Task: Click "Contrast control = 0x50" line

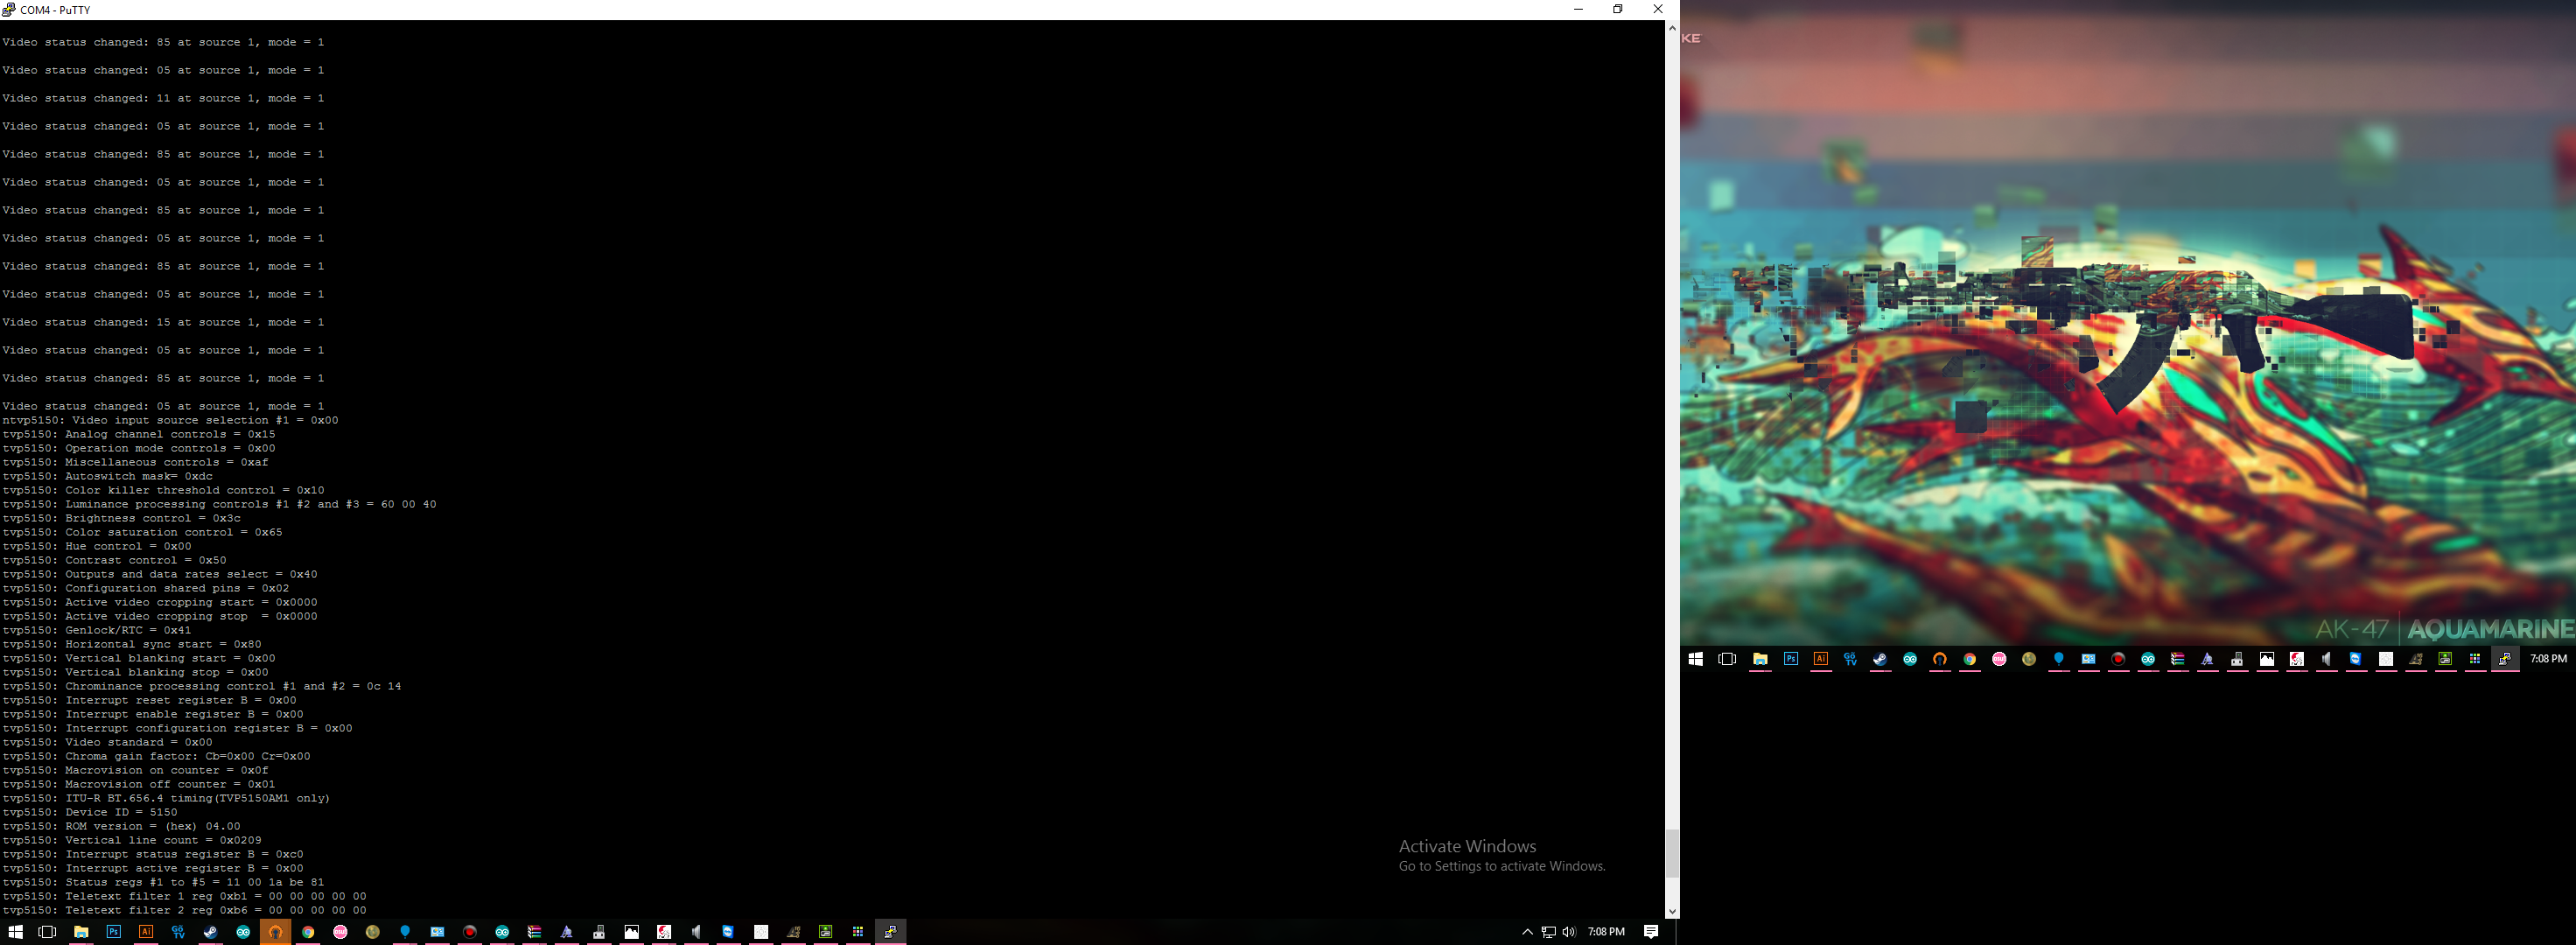Action: coord(114,560)
